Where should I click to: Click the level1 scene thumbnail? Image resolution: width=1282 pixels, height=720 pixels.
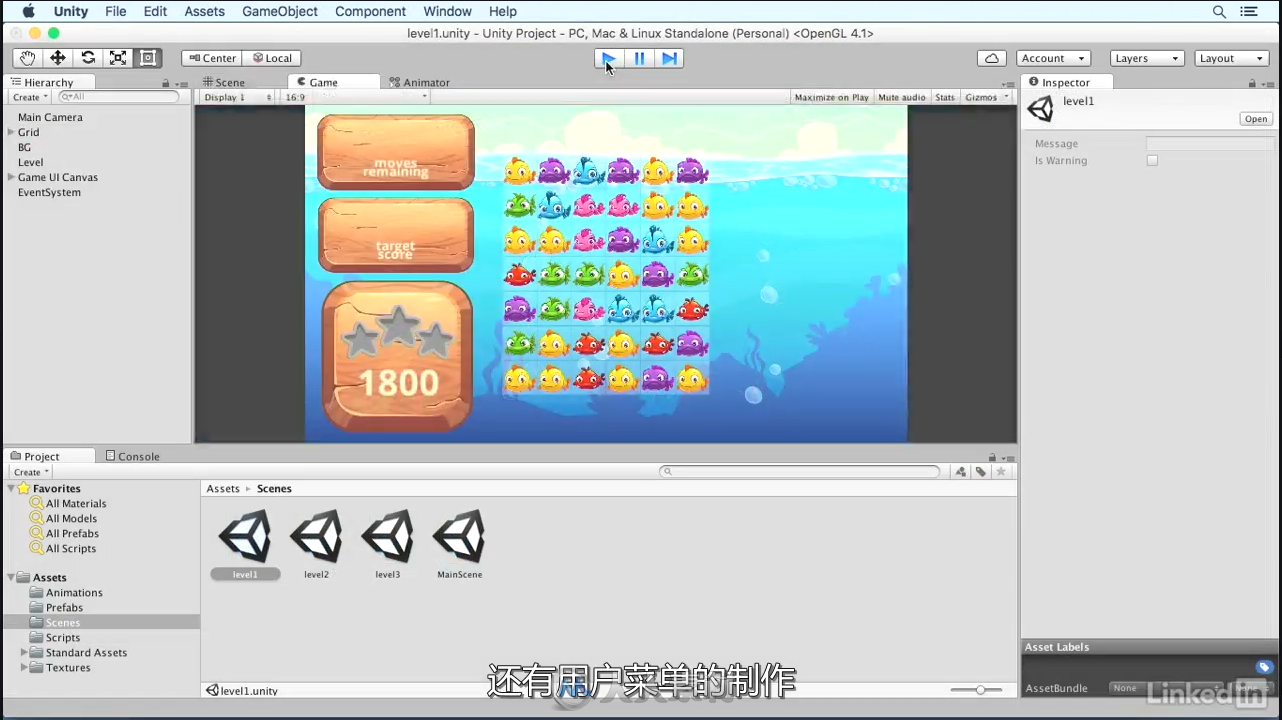point(245,537)
